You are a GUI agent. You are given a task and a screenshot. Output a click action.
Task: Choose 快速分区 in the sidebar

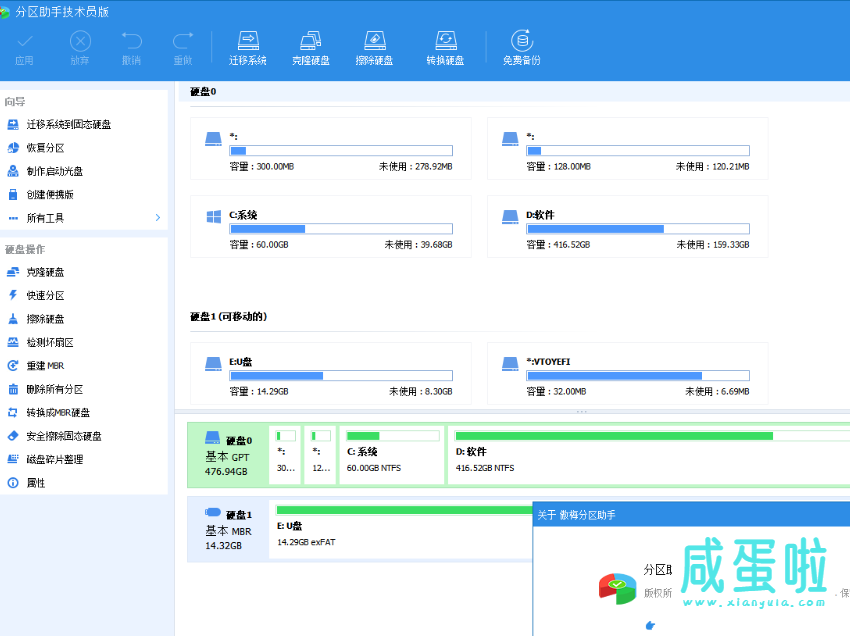click(x=46, y=295)
